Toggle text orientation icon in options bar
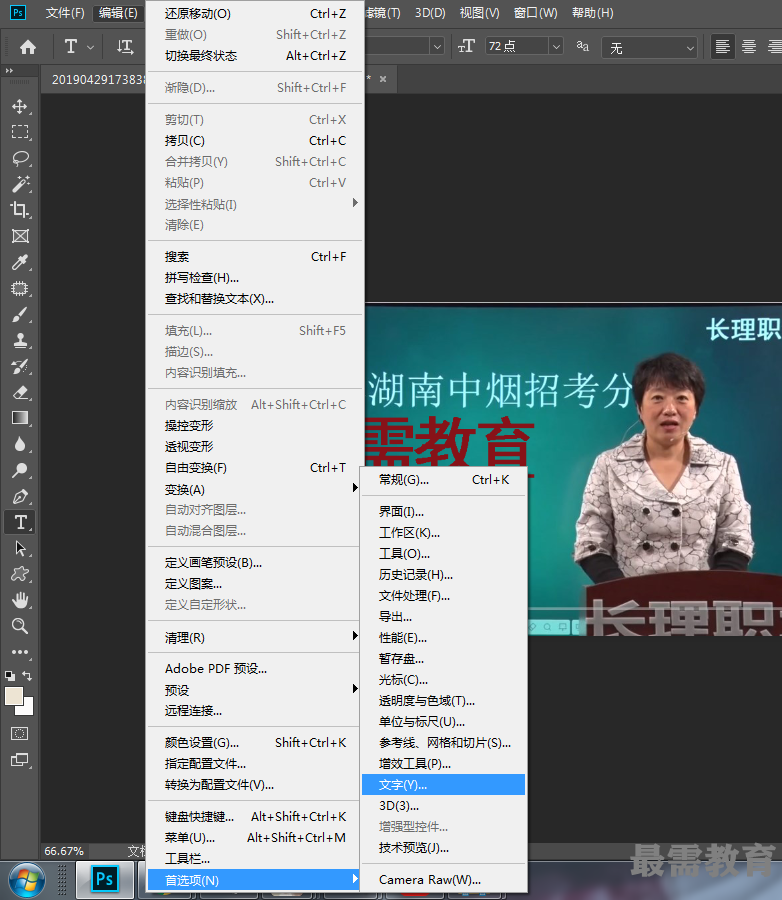This screenshot has width=782, height=900. point(125,47)
